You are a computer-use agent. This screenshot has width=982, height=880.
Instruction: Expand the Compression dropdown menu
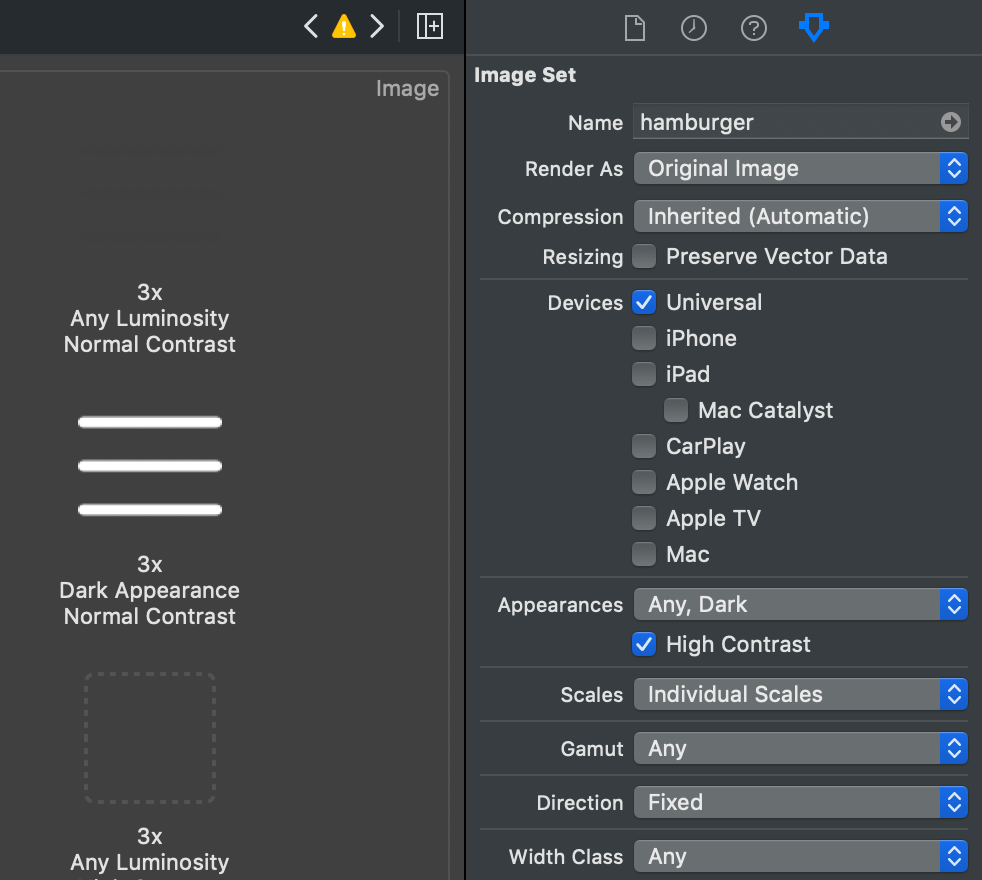[x=800, y=216]
